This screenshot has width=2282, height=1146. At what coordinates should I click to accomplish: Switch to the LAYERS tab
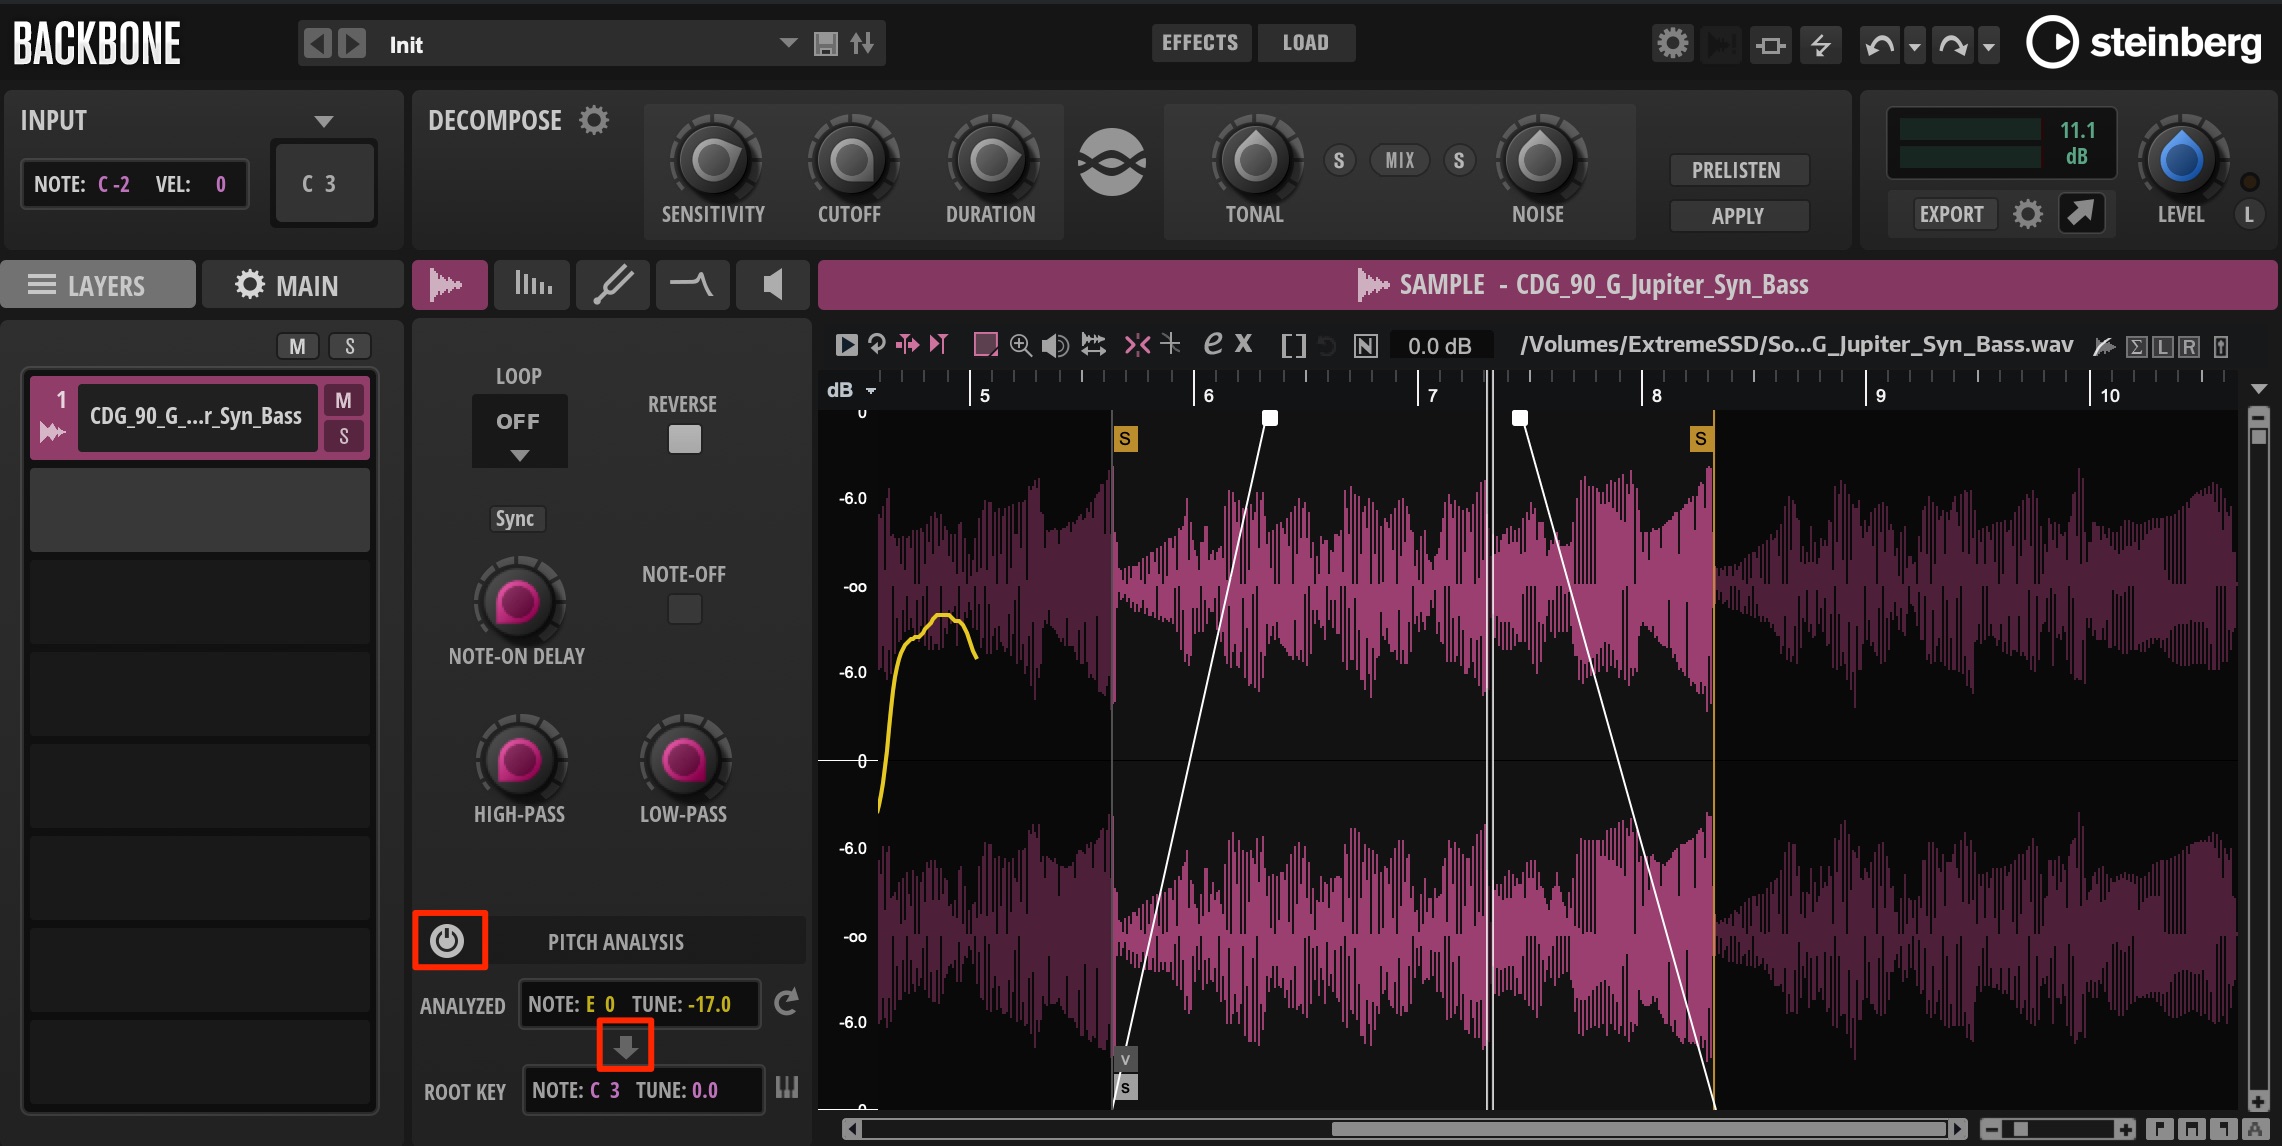(x=99, y=285)
